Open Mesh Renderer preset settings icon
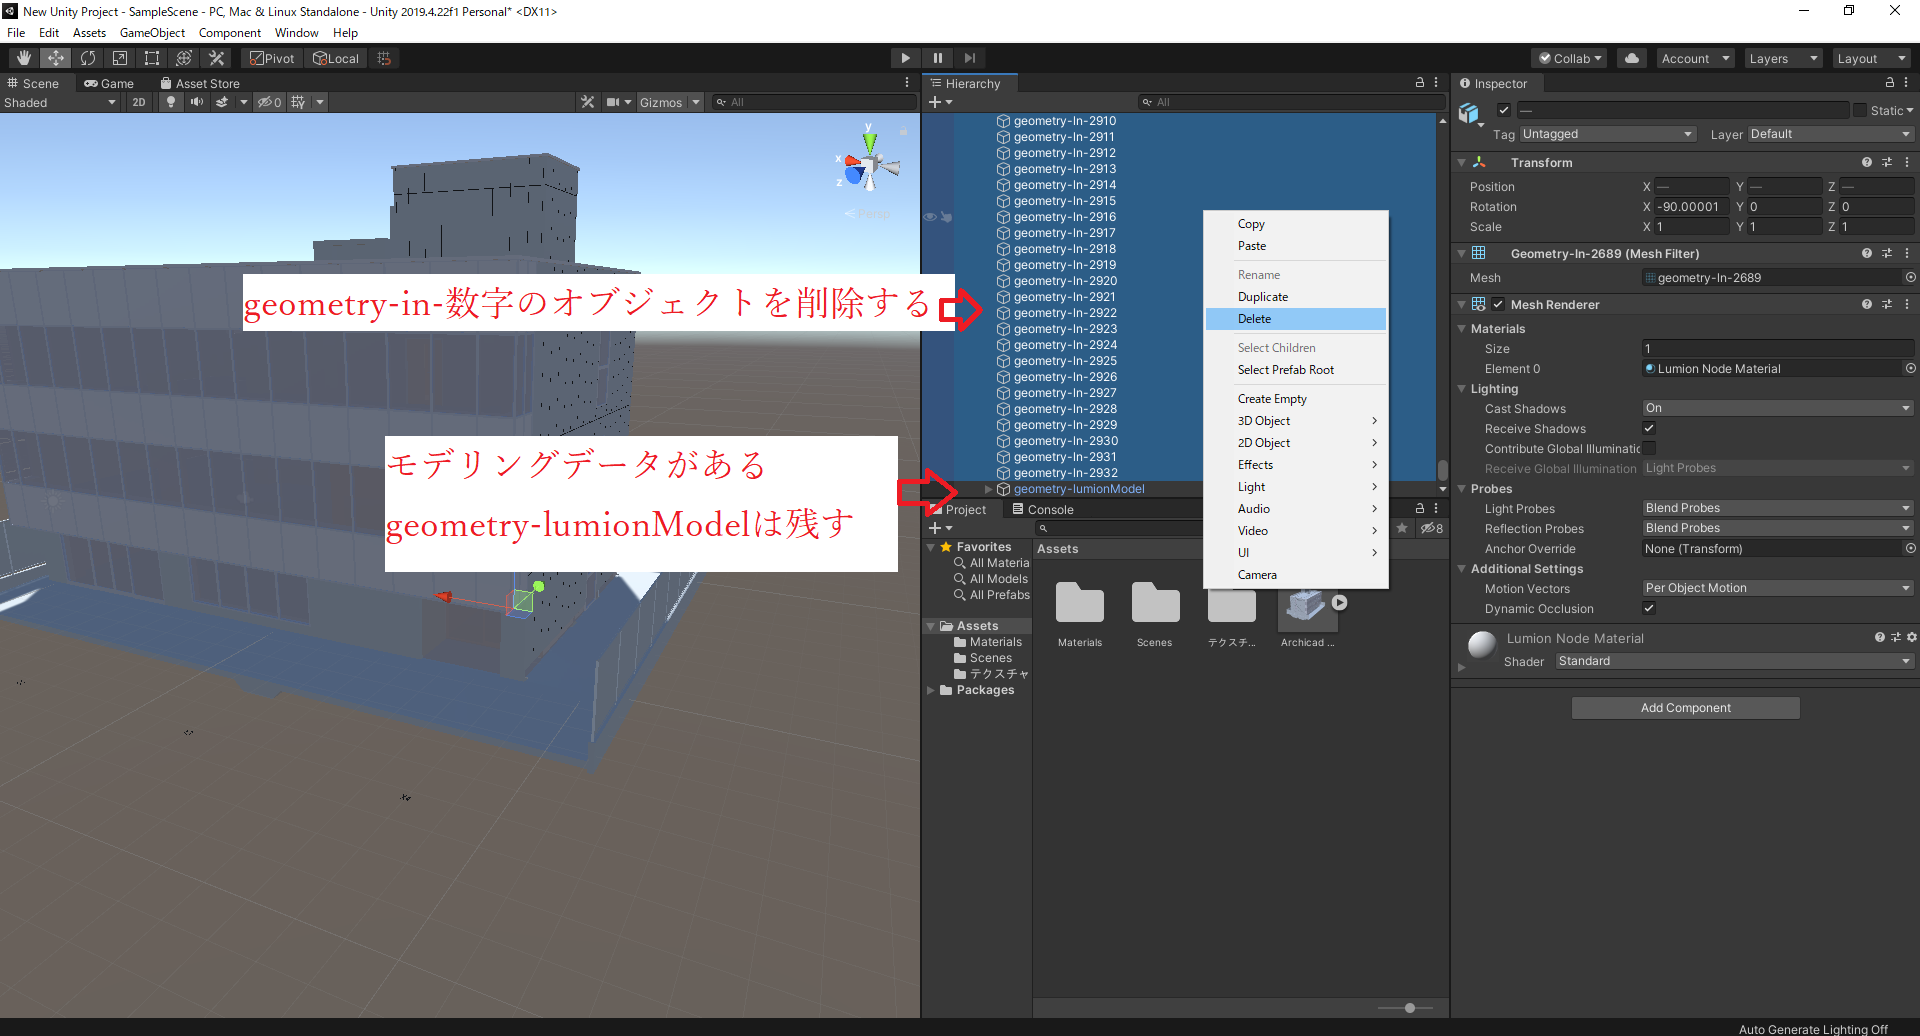 [1887, 304]
